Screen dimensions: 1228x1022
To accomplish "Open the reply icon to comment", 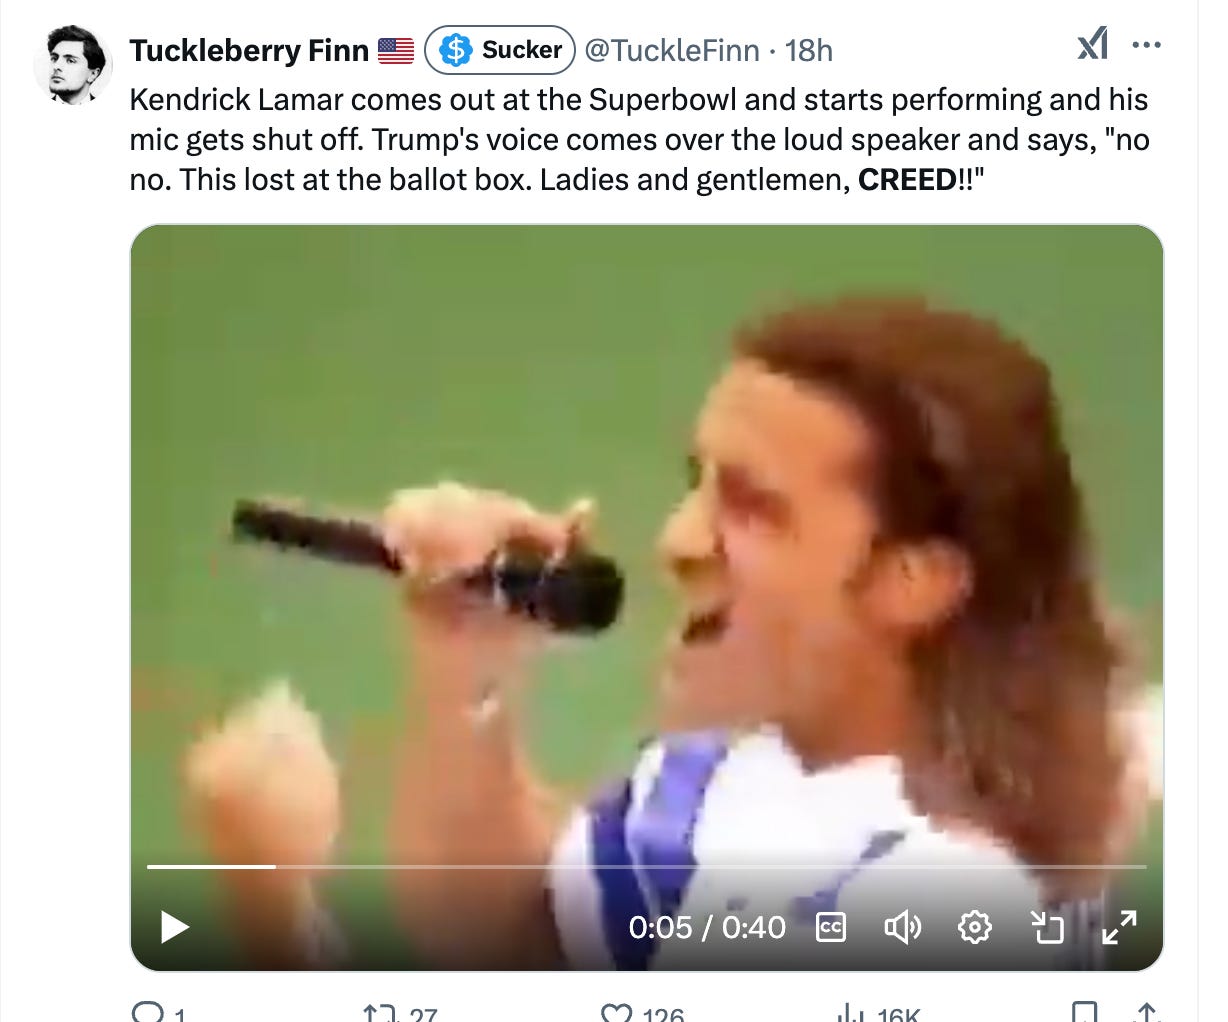I will coord(152,1012).
